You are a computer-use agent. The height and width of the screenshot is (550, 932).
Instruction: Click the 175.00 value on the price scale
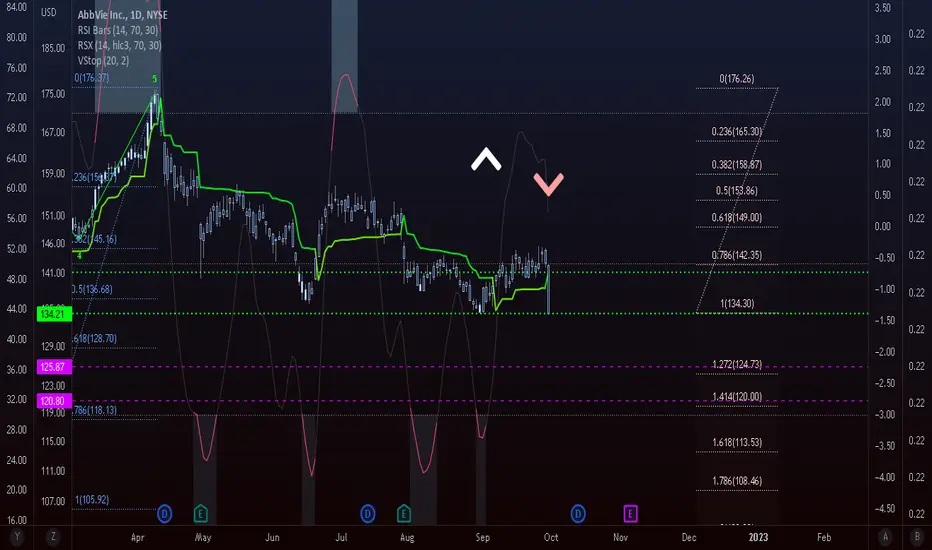pos(53,94)
